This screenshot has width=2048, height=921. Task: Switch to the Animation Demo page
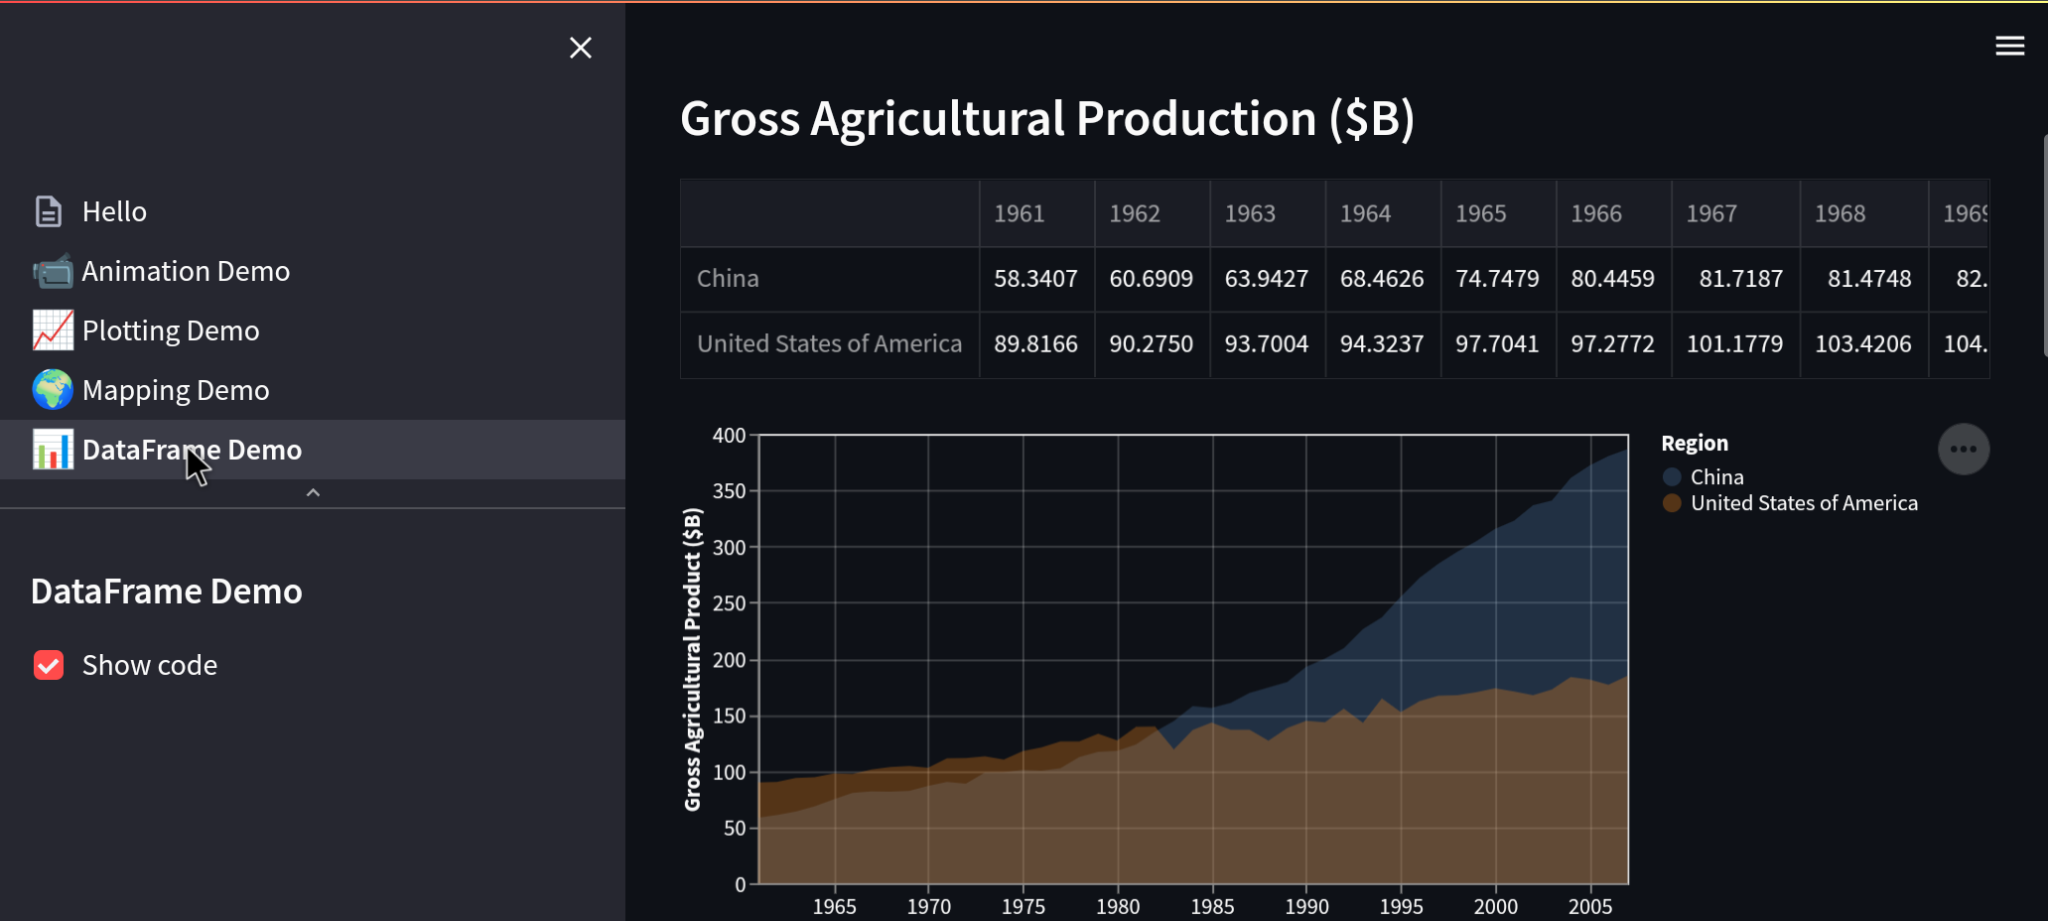tap(186, 271)
